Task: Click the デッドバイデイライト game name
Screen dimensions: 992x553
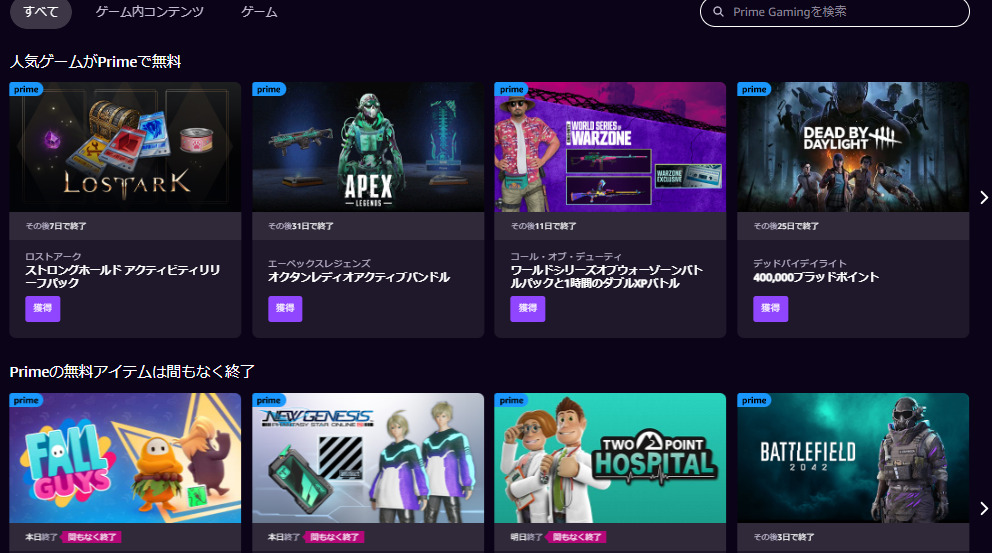Action: pyautogui.click(x=800, y=263)
